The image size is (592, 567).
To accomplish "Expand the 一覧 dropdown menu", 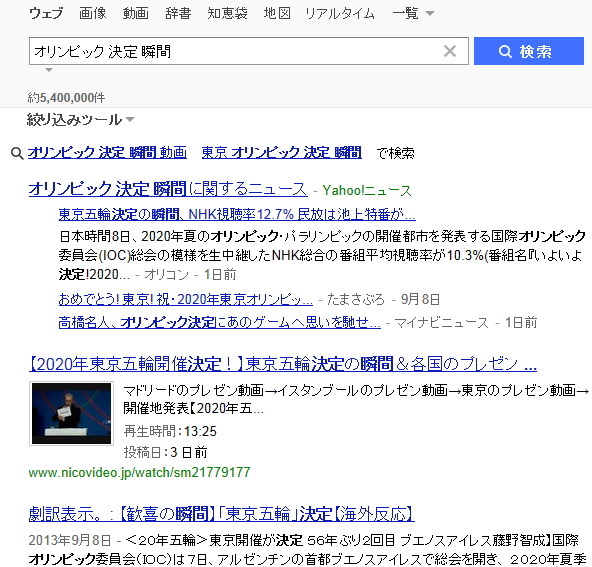I will 413,14.
